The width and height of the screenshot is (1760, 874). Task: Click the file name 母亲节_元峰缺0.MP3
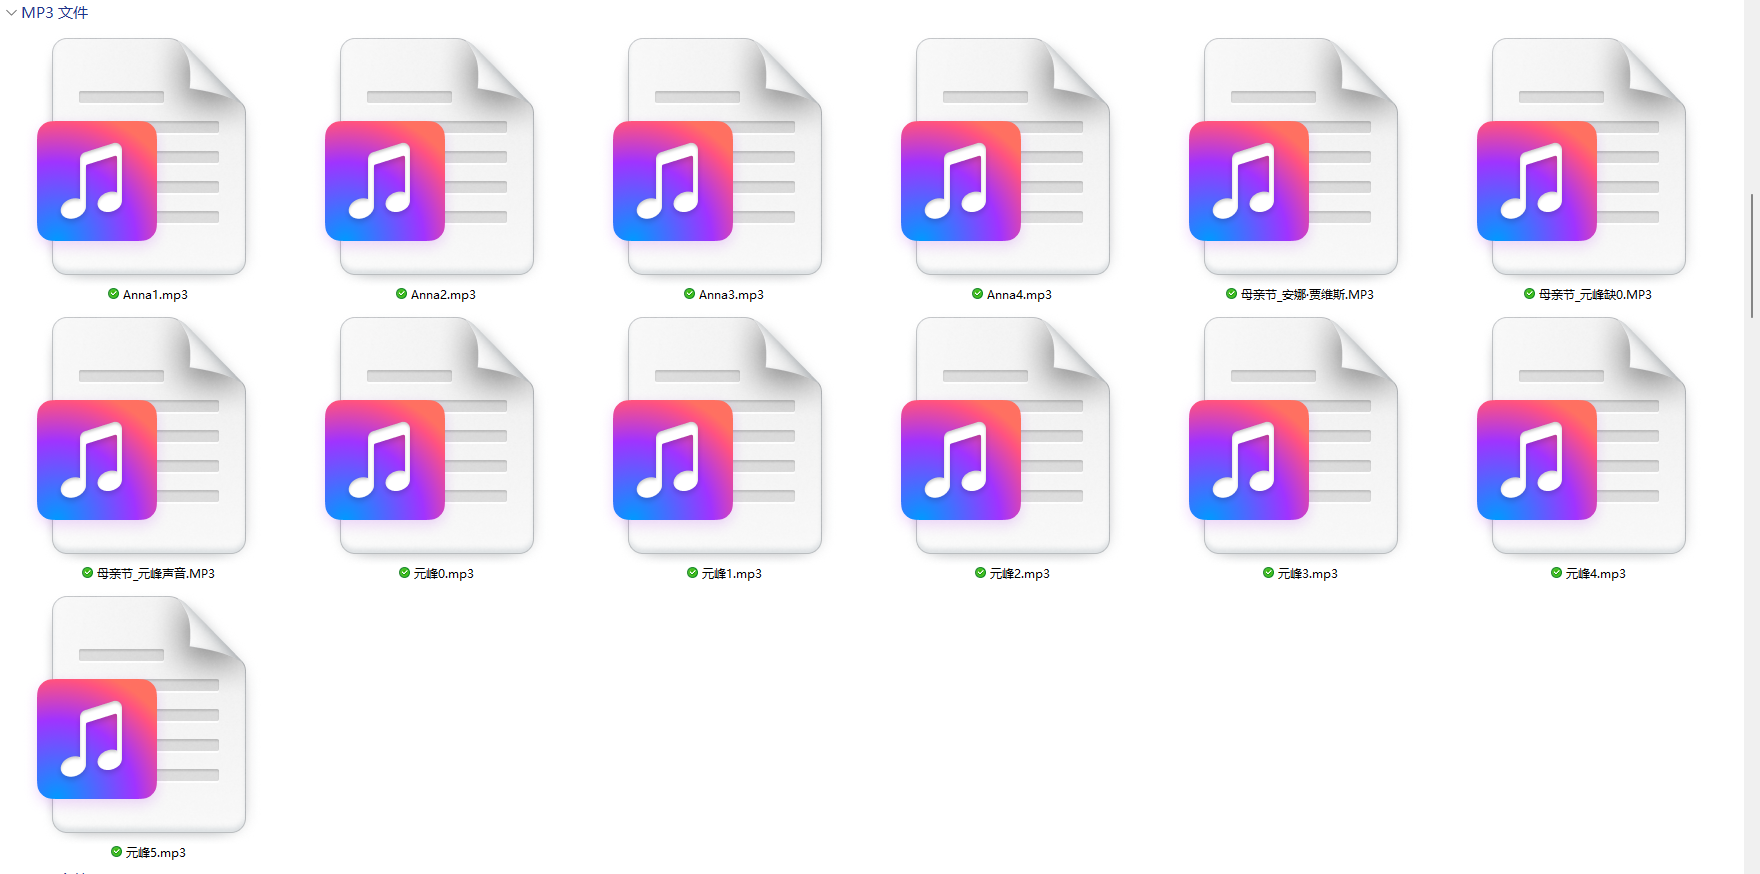(x=1595, y=295)
